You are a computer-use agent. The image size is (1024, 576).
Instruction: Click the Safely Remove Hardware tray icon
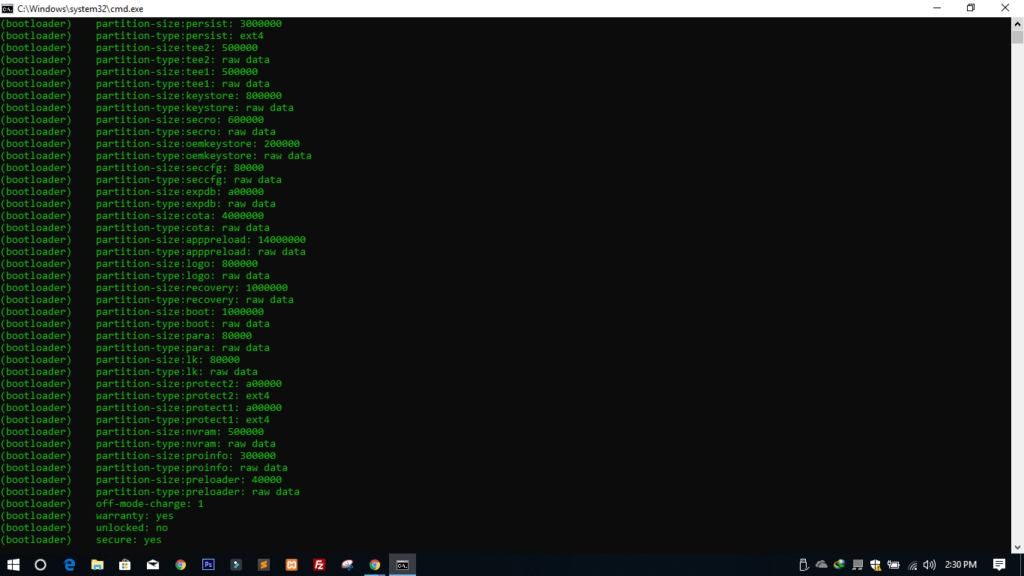tap(805, 565)
